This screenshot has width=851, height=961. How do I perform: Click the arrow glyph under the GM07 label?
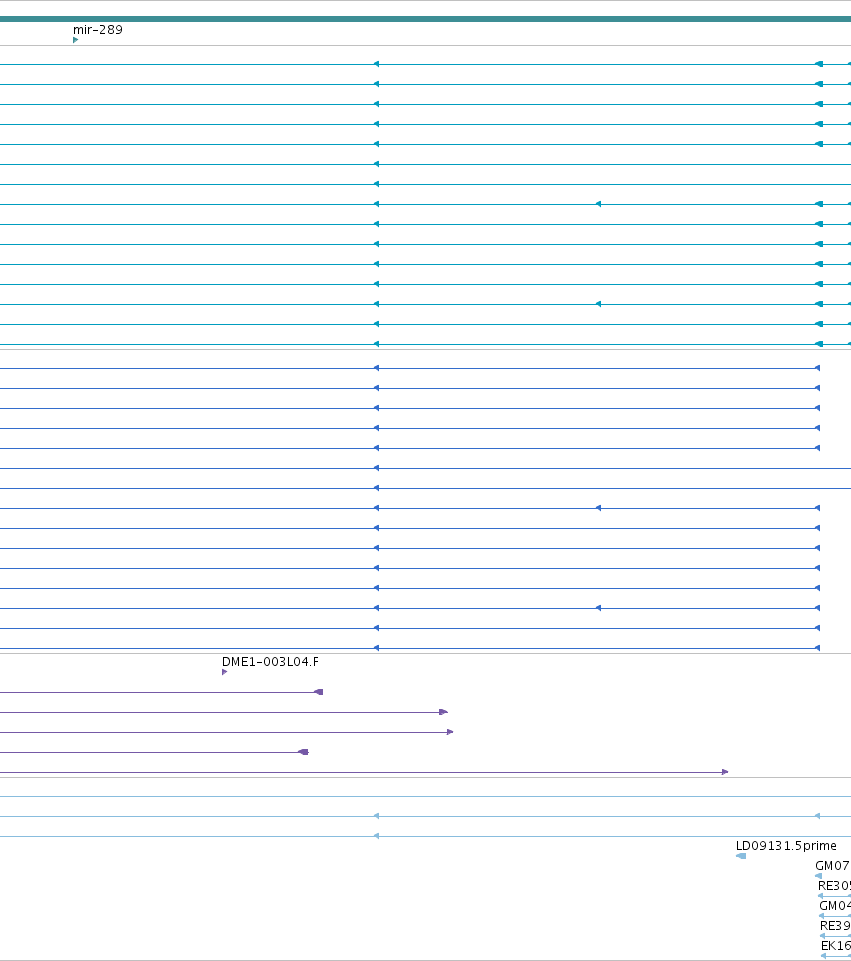point(819,876)
